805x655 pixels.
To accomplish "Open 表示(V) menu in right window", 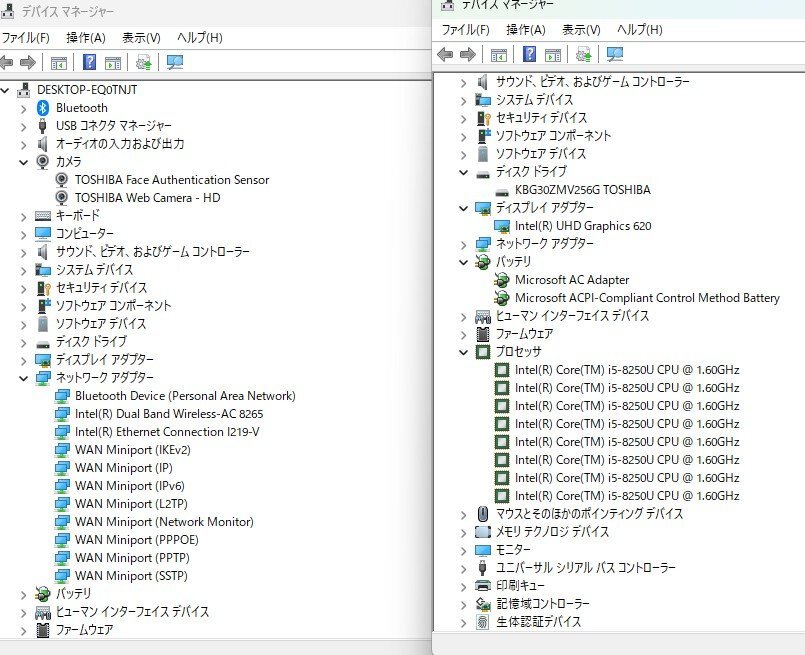I will [581, 29].
